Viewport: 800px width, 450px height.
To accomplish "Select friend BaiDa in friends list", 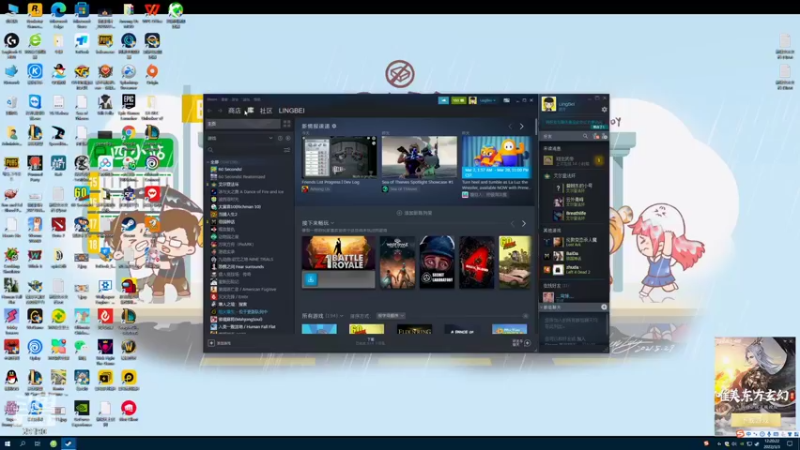I will click(x=573, y=255).
